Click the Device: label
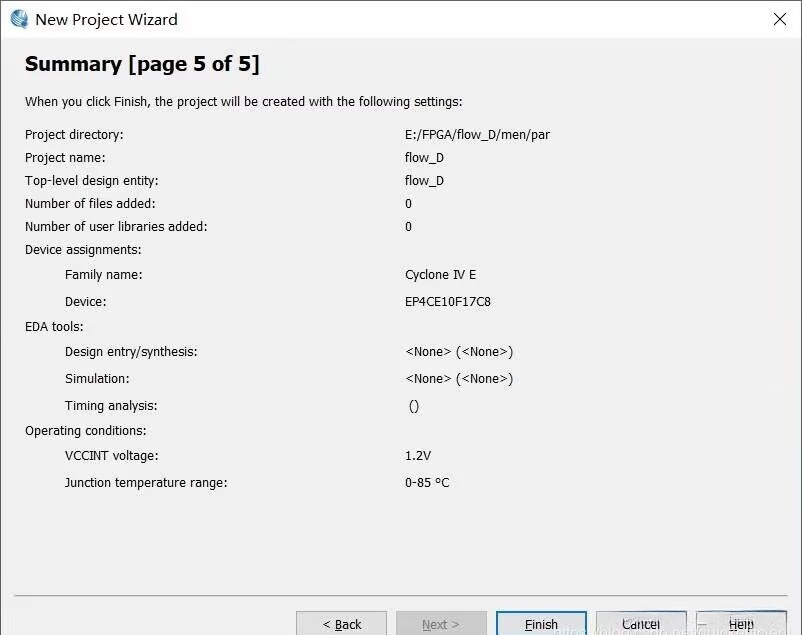Image resolution: width=802 pixels, height=635 pixels. [85, 302]
